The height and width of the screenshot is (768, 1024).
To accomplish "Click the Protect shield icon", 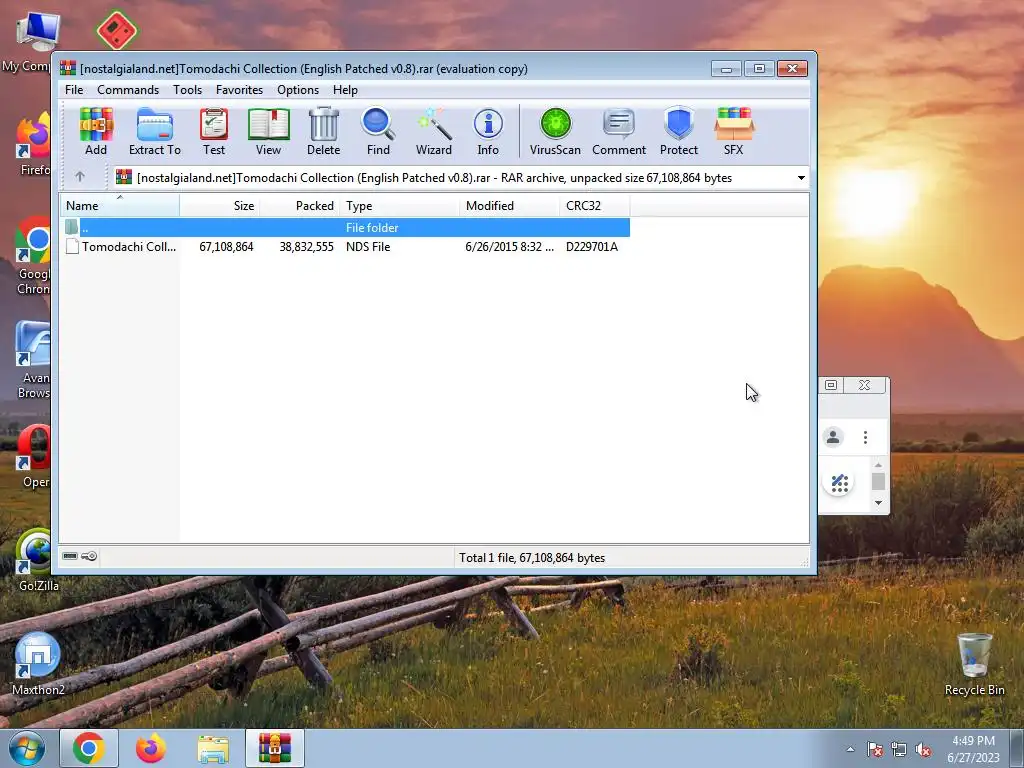I will tap(679, 131).
